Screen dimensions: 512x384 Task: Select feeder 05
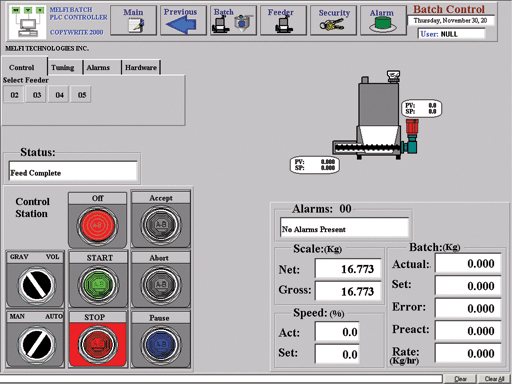82,95
